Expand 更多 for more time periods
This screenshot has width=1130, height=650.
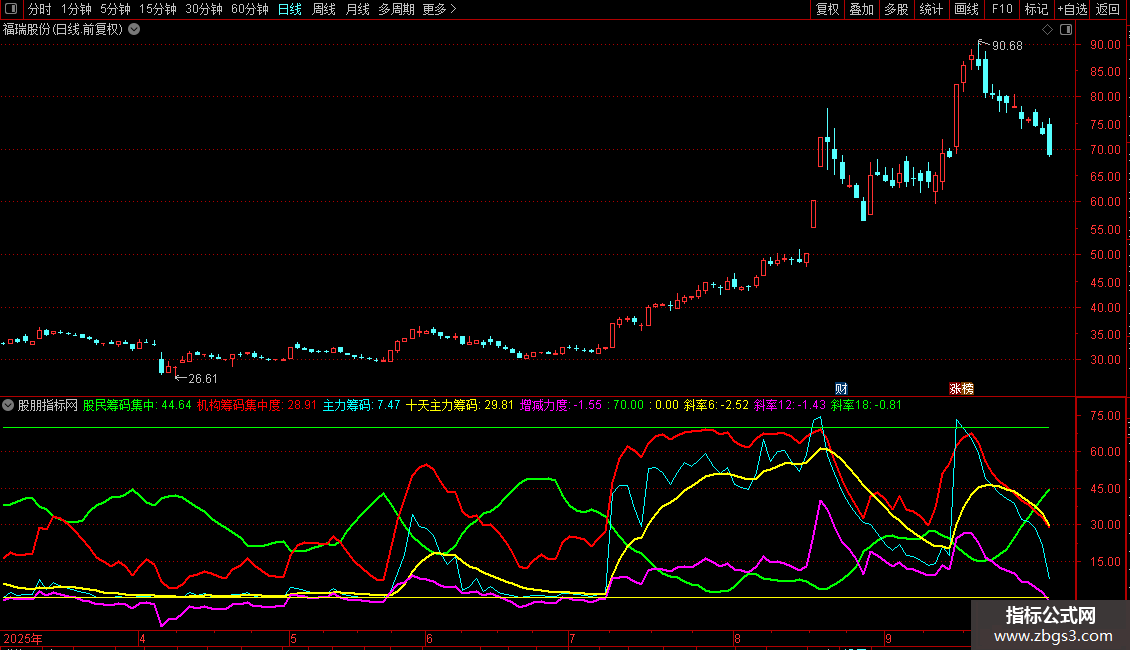439,10
